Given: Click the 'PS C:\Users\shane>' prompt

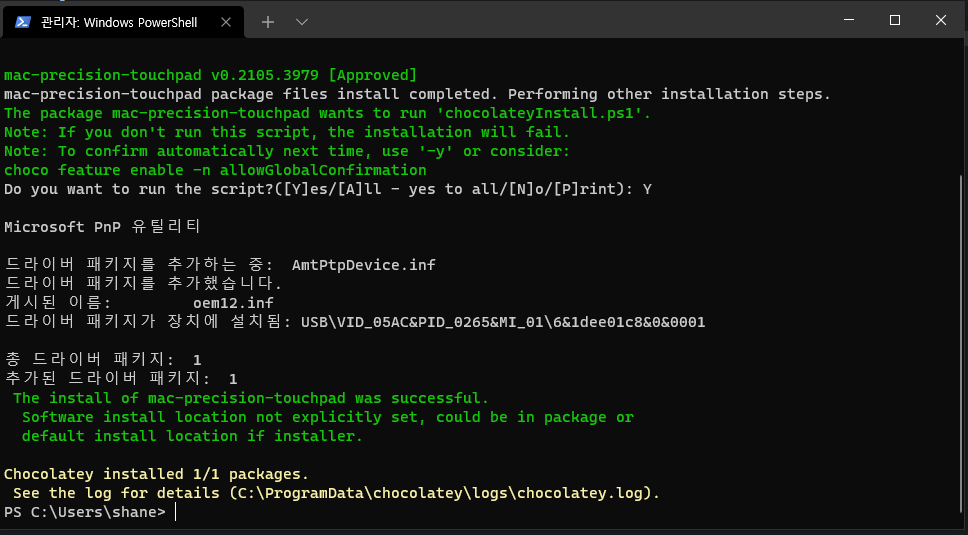Looking at the screenshot, I should 85,512.
